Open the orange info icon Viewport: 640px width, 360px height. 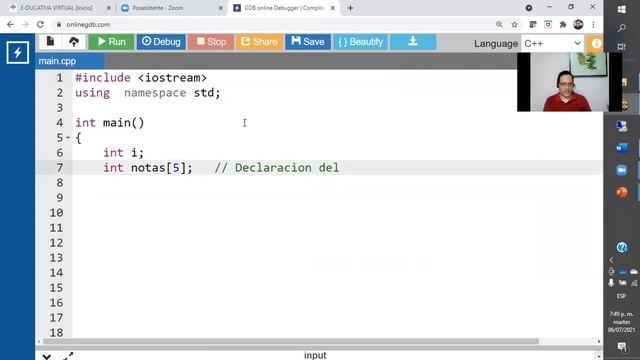596,43
